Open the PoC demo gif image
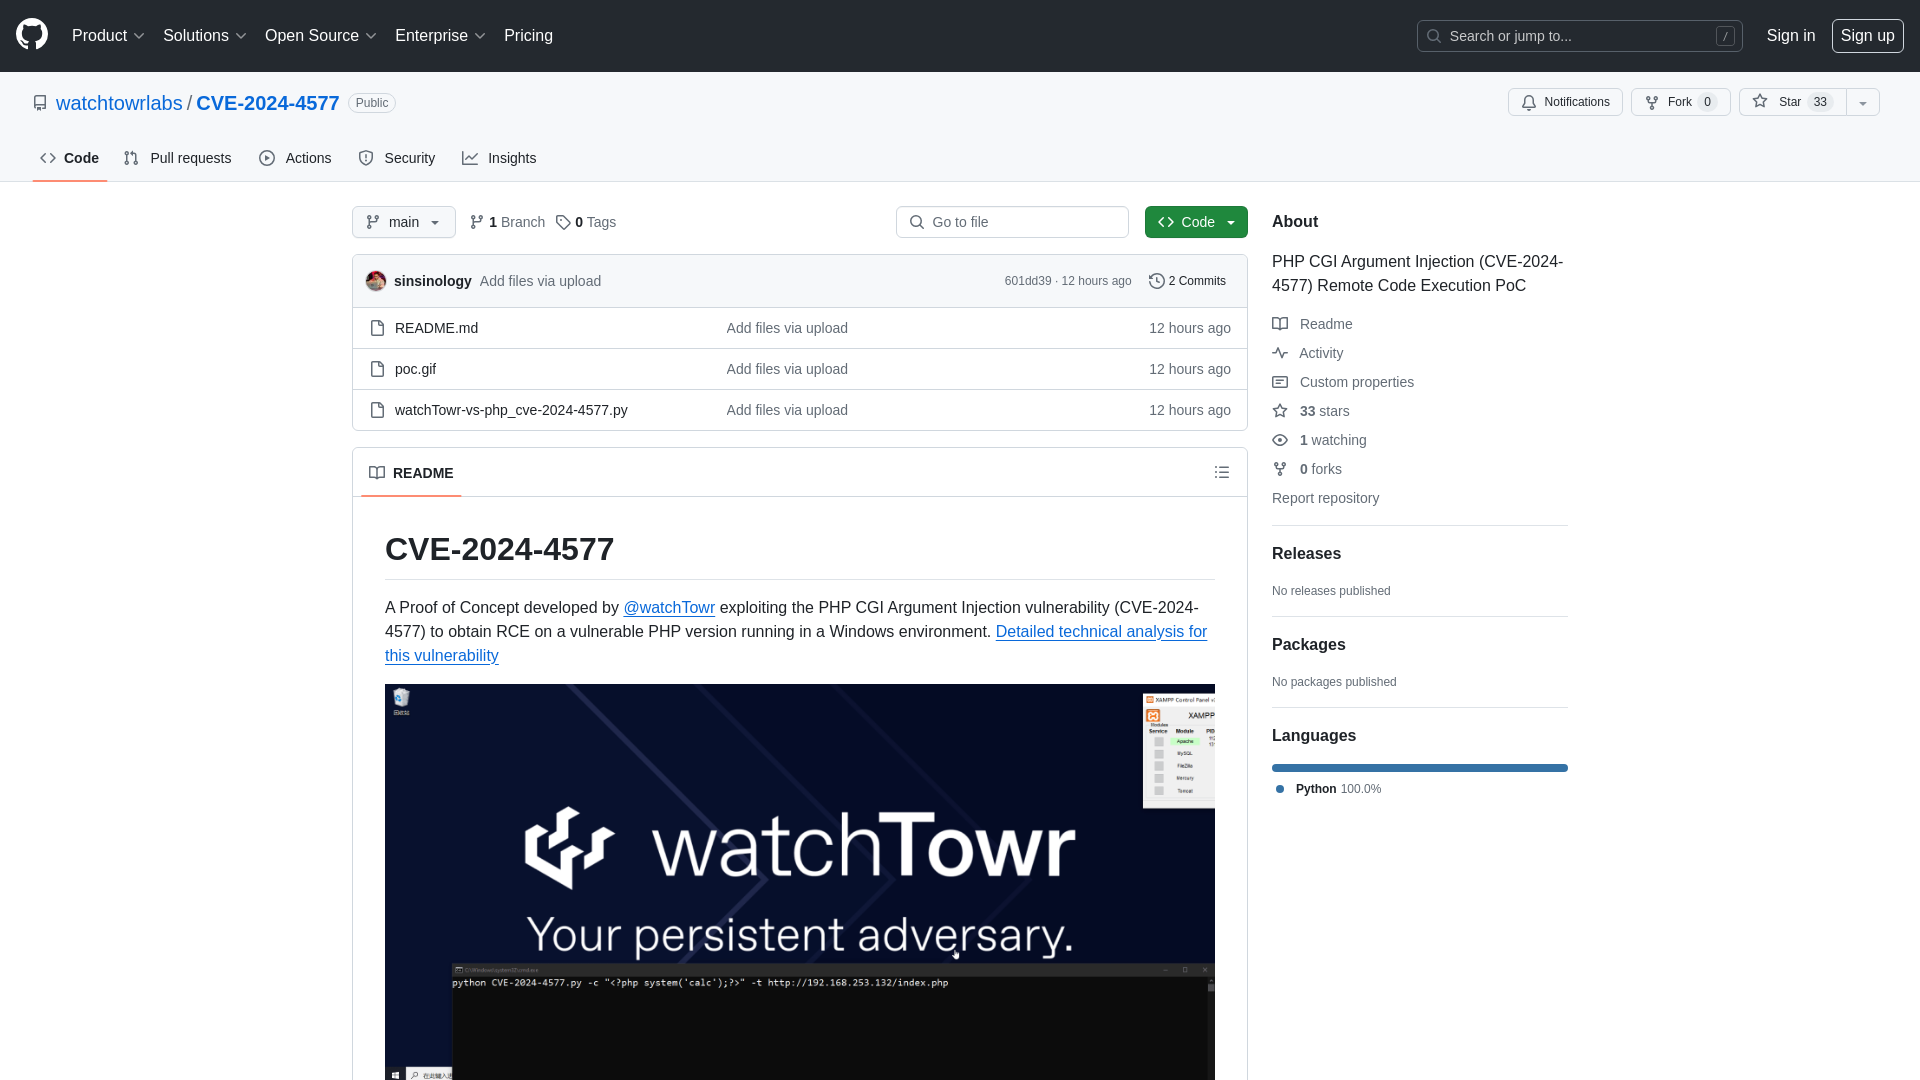This screenshot has width=1920, height=1080. point(800,882)
